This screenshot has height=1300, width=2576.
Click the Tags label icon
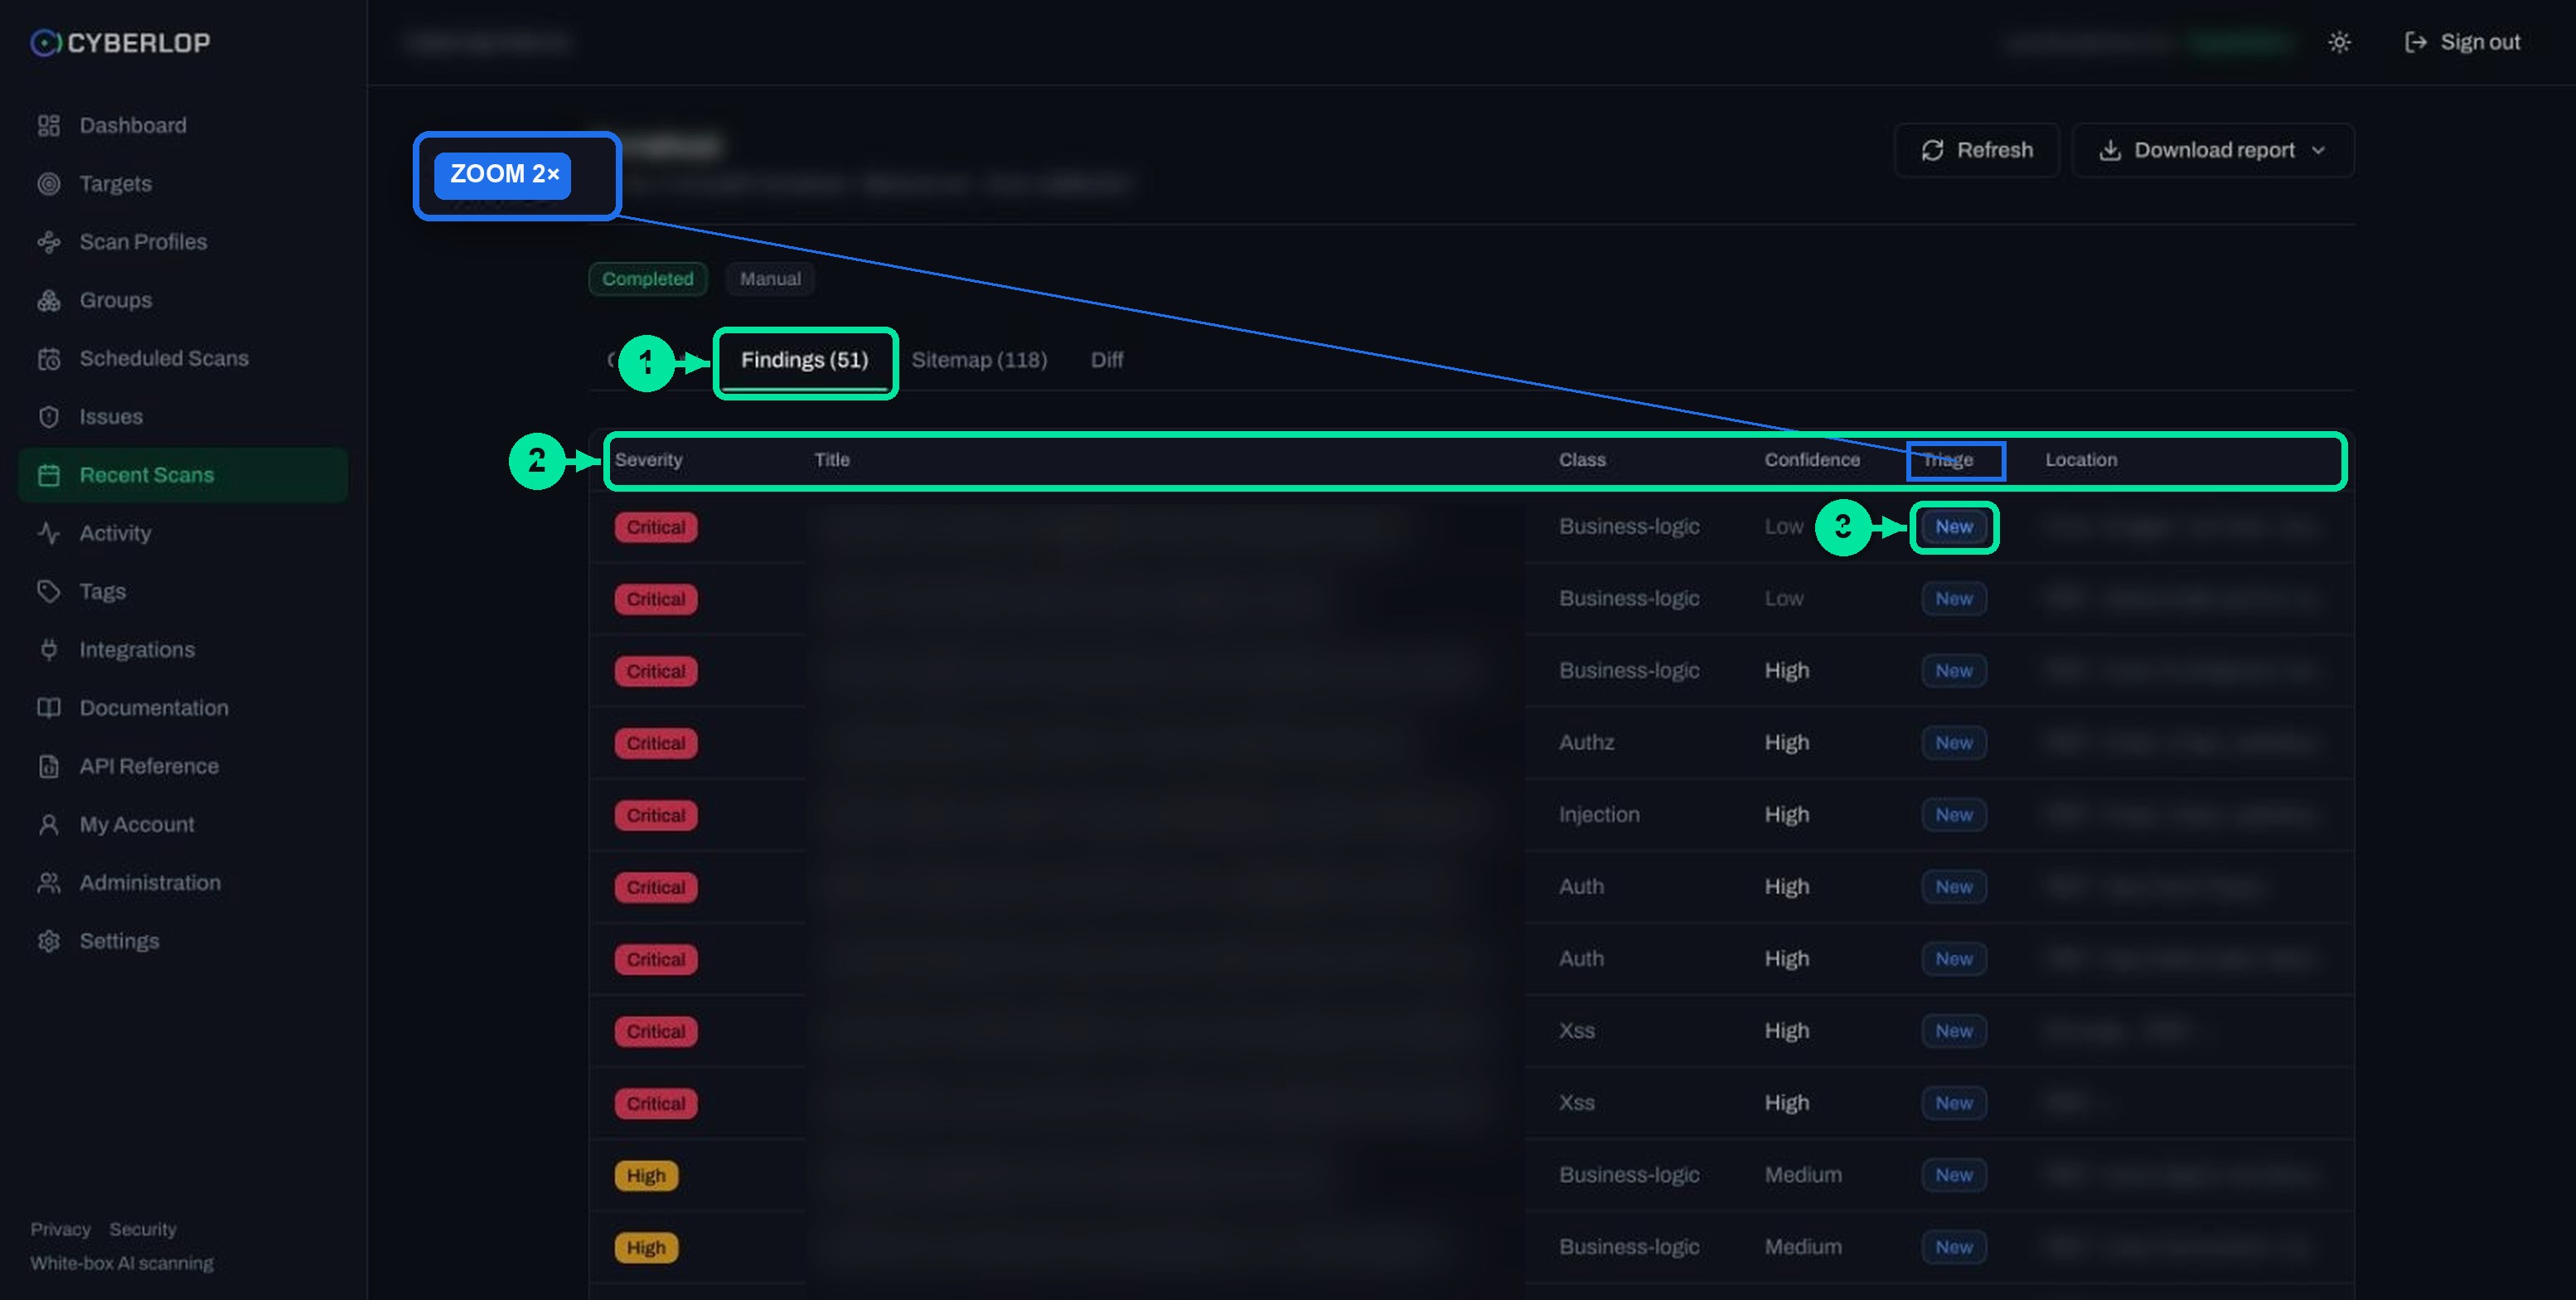(48, 591)
